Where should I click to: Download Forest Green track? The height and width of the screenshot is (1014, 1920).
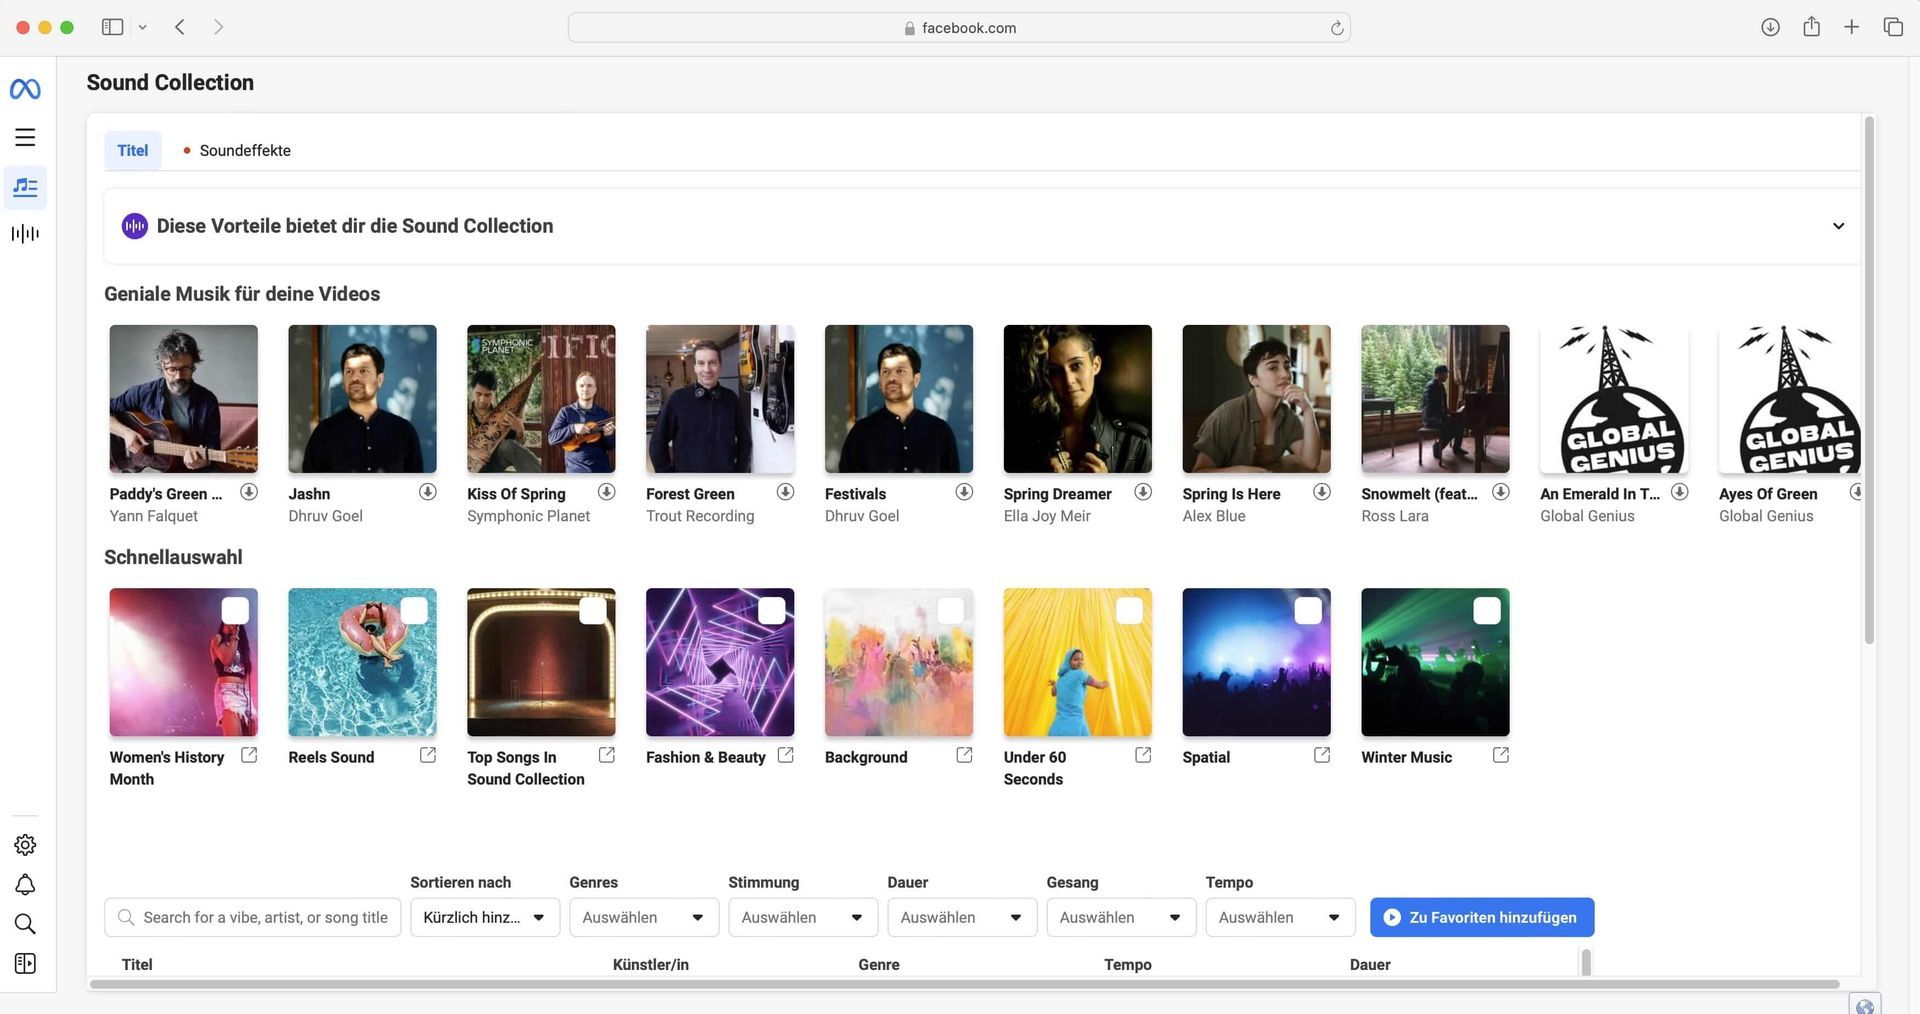(x=785, y=492)
